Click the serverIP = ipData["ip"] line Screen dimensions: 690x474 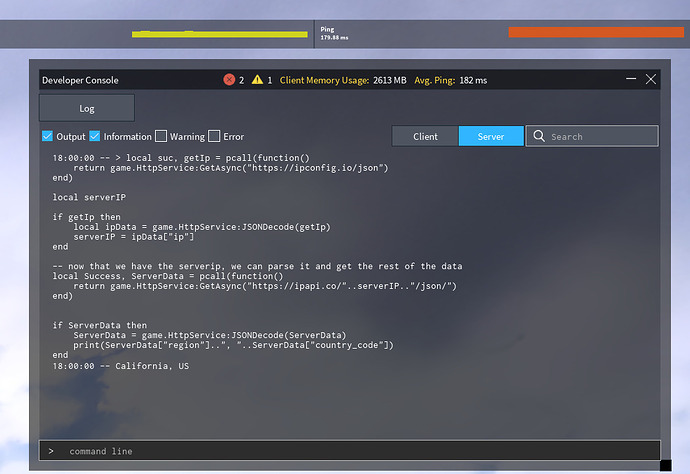(x=133, y=237)
